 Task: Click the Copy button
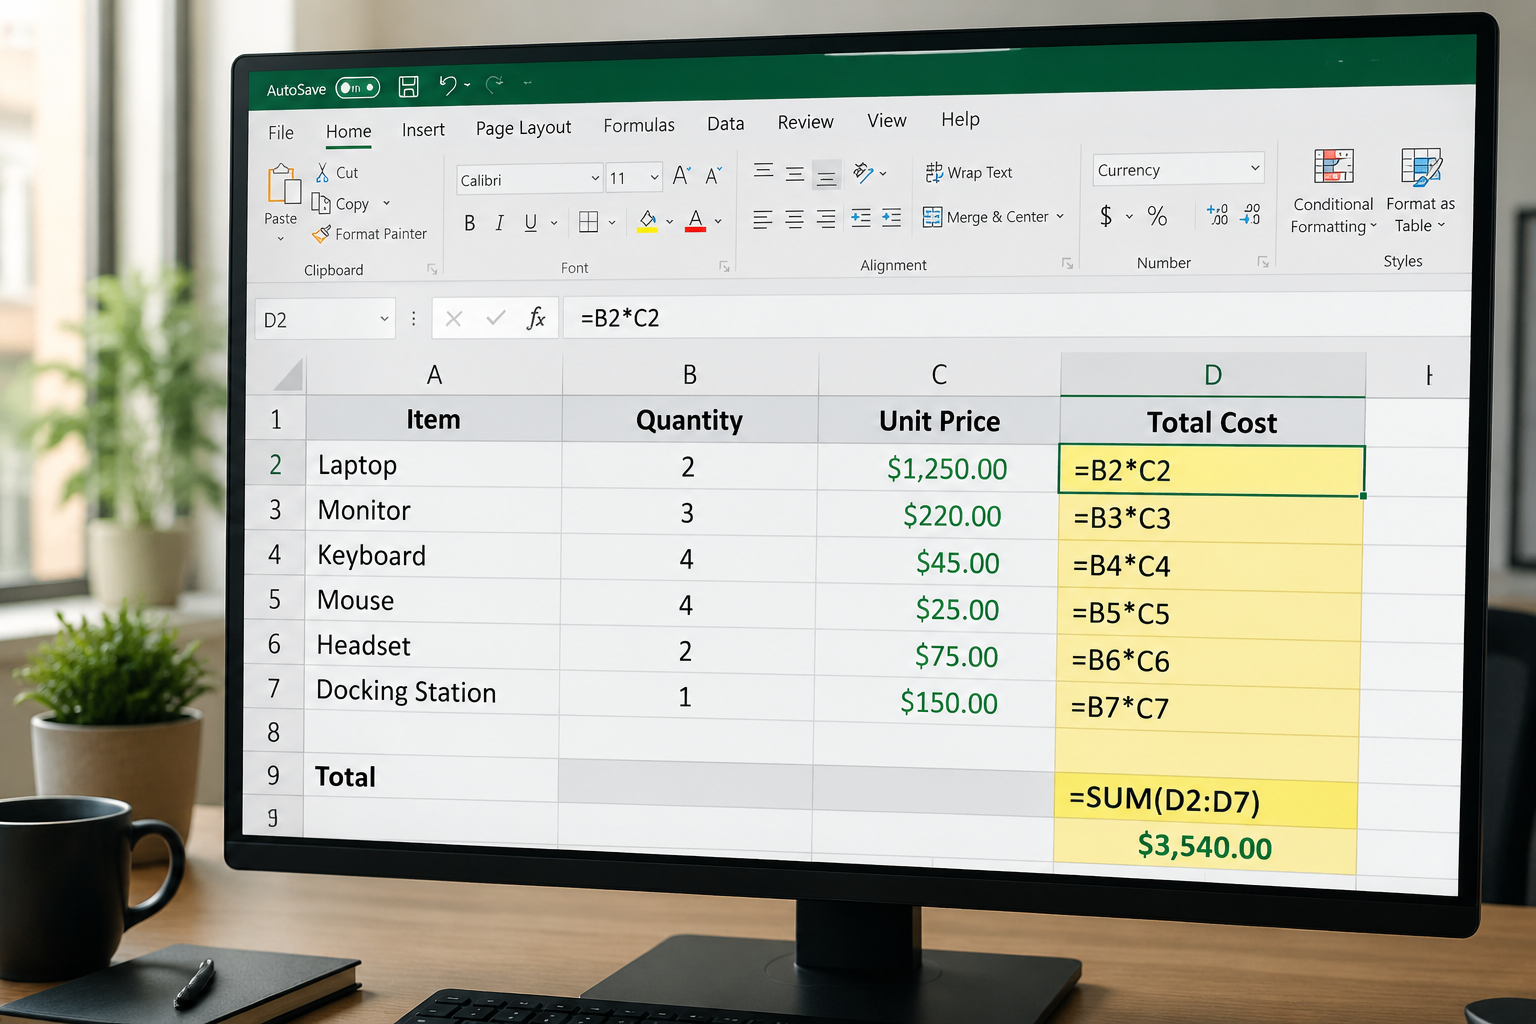(341, 203)
